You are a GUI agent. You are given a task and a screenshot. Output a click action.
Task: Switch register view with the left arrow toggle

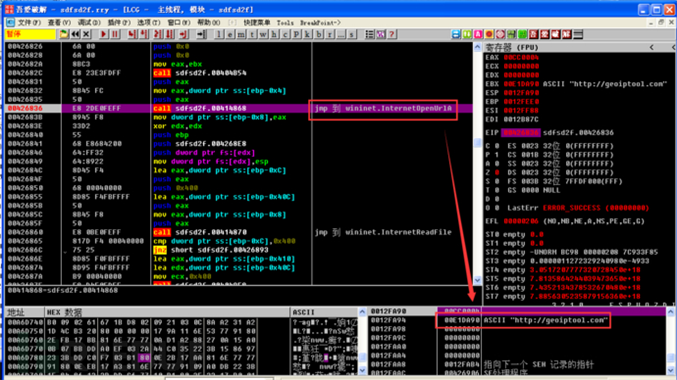[x=652, y=47]
